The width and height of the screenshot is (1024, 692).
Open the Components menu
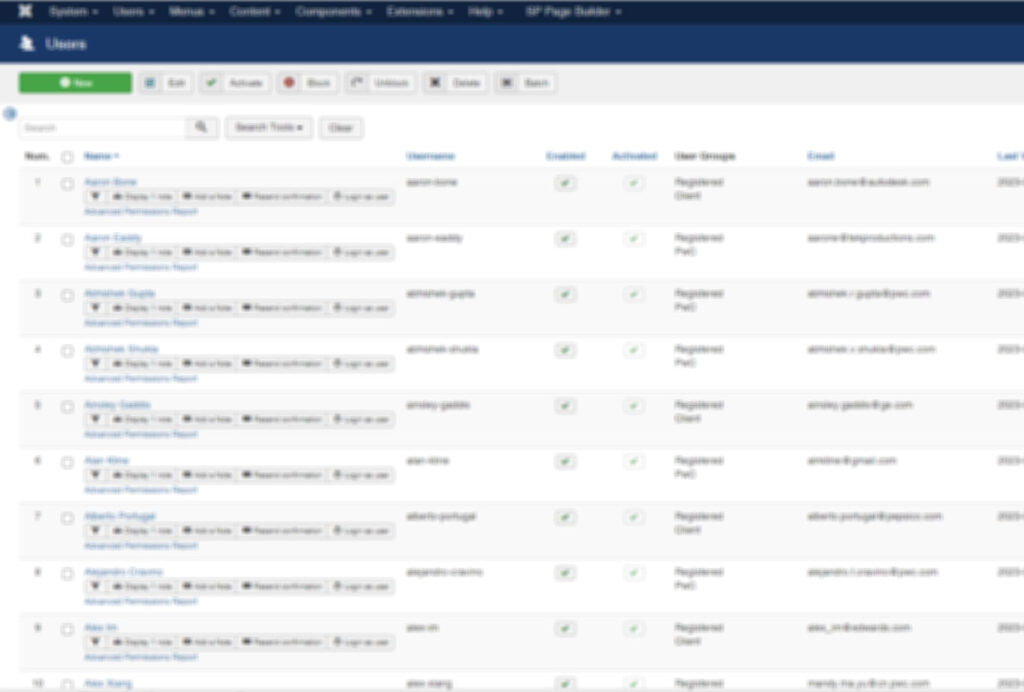click(333, 11)
